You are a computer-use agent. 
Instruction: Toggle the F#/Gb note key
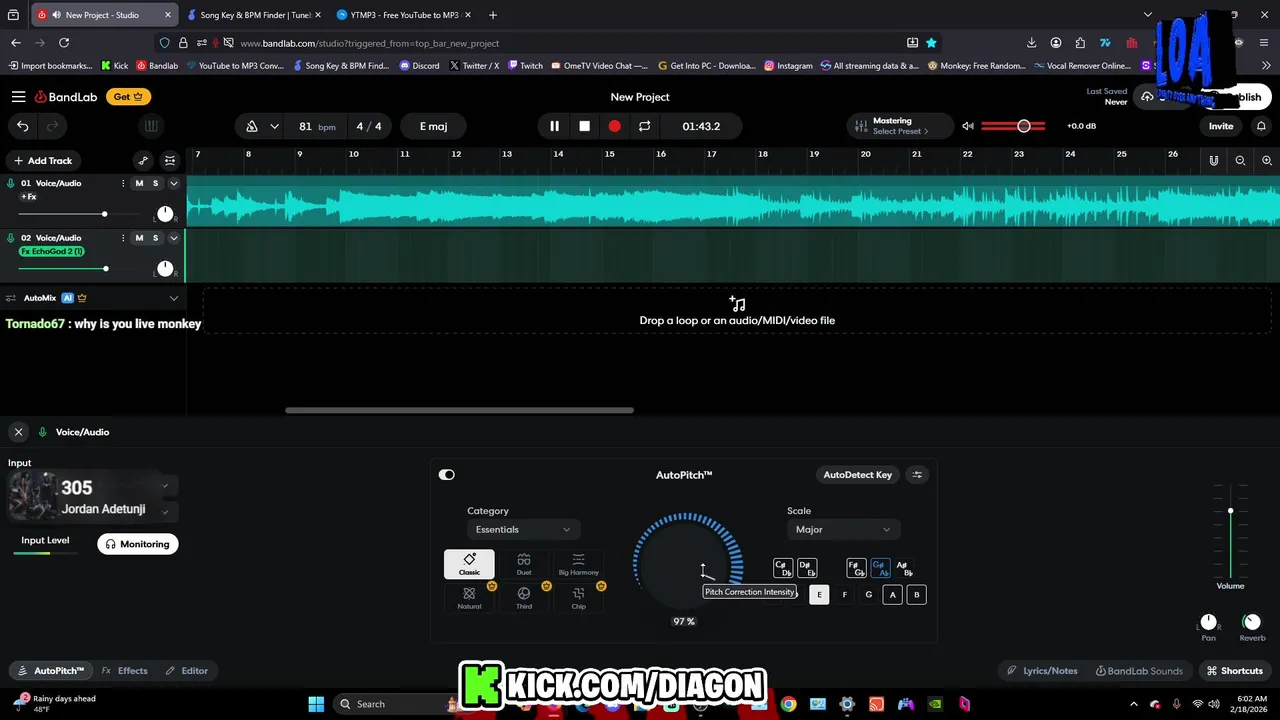click(x=856, y=568)
